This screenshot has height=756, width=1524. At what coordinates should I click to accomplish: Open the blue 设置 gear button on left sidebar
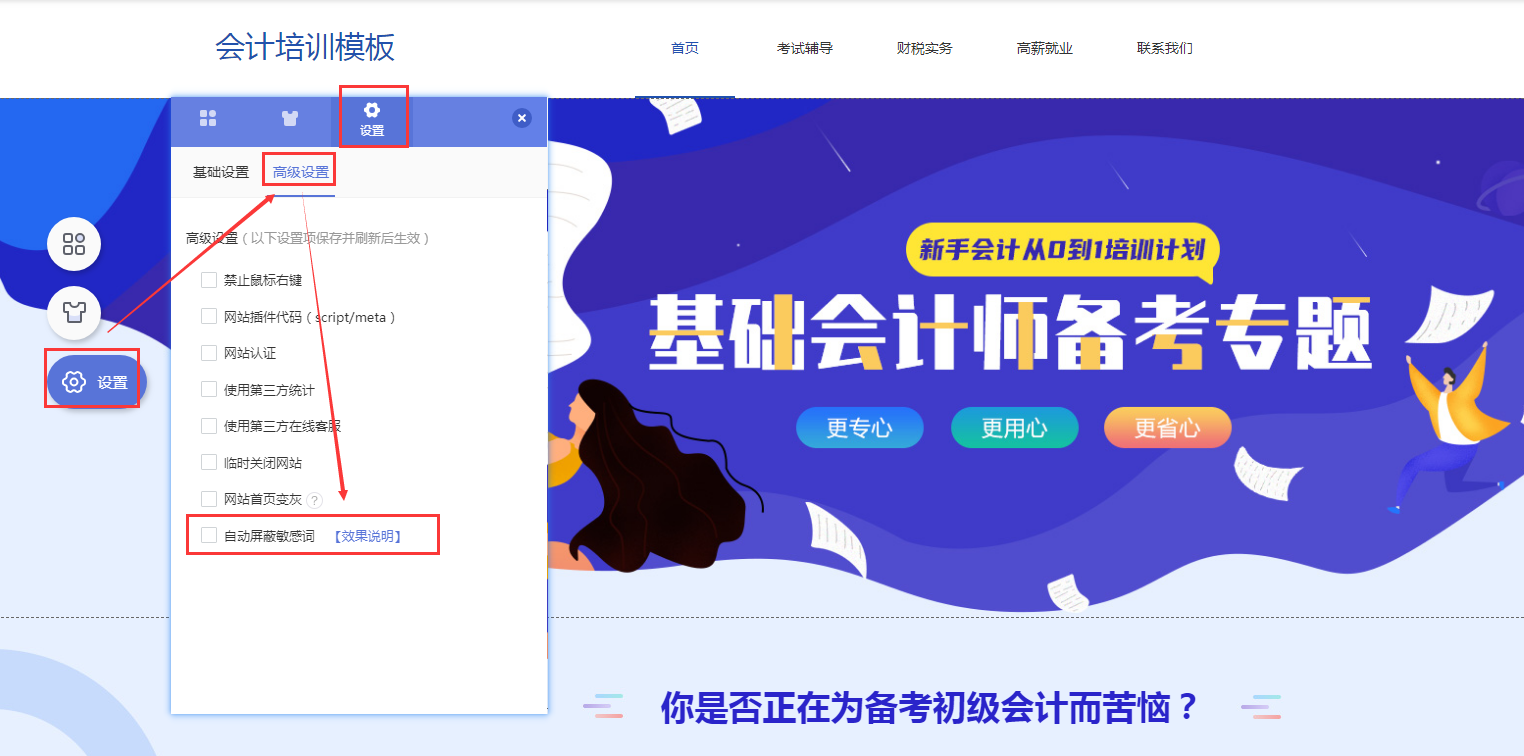[96, 382]
